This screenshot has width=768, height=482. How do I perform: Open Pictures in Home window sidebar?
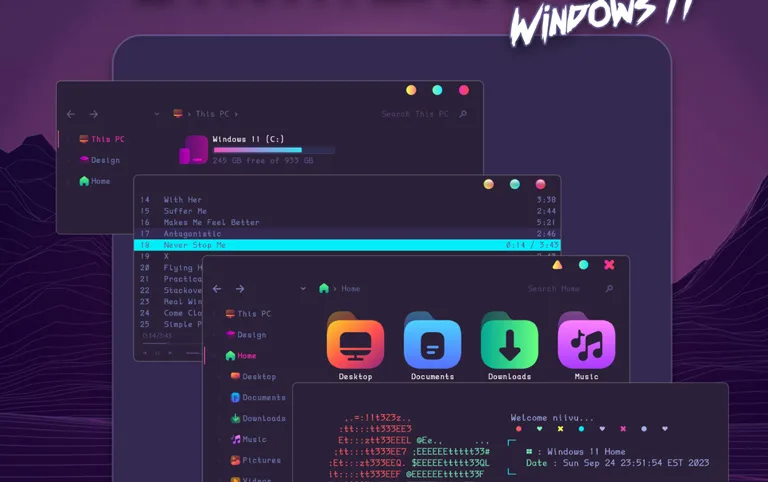(256, 460)
